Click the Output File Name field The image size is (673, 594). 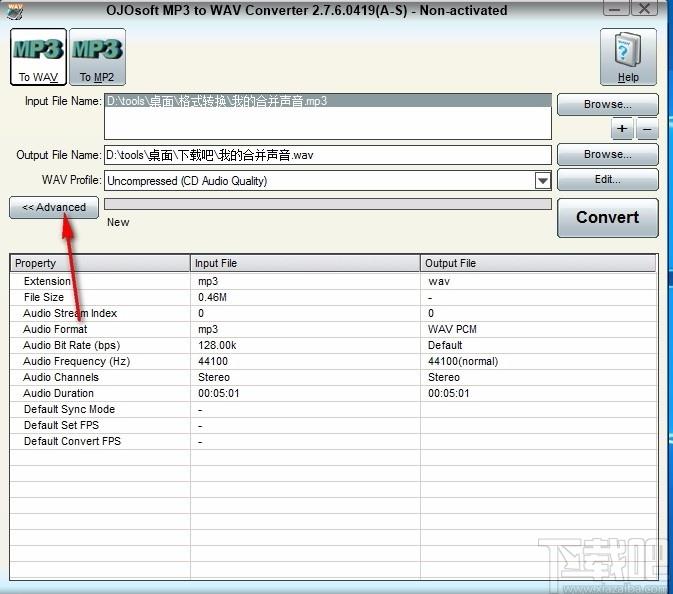328,155
